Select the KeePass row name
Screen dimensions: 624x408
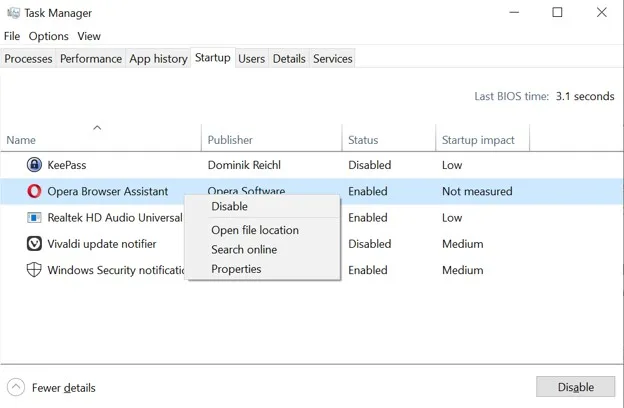click(66, 165)
